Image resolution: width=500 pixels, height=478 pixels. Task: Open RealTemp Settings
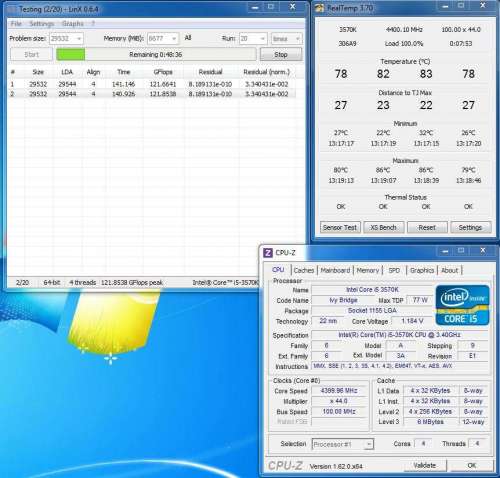click(470, 227)
